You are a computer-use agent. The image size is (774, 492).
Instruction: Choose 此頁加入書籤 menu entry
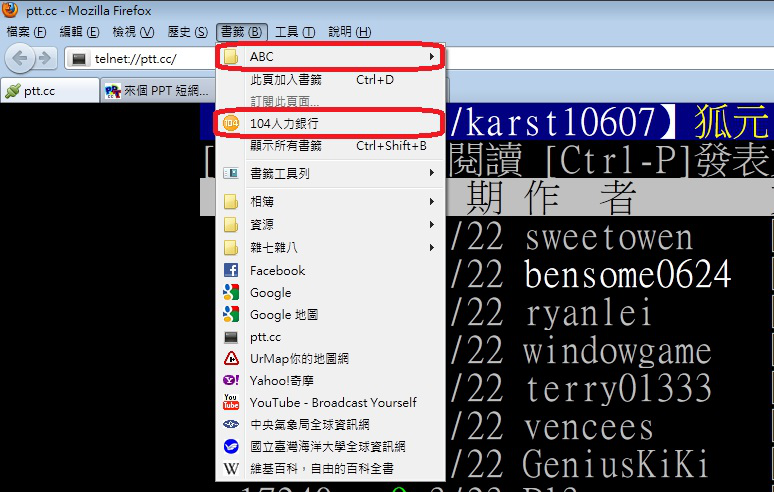[331, 80]
